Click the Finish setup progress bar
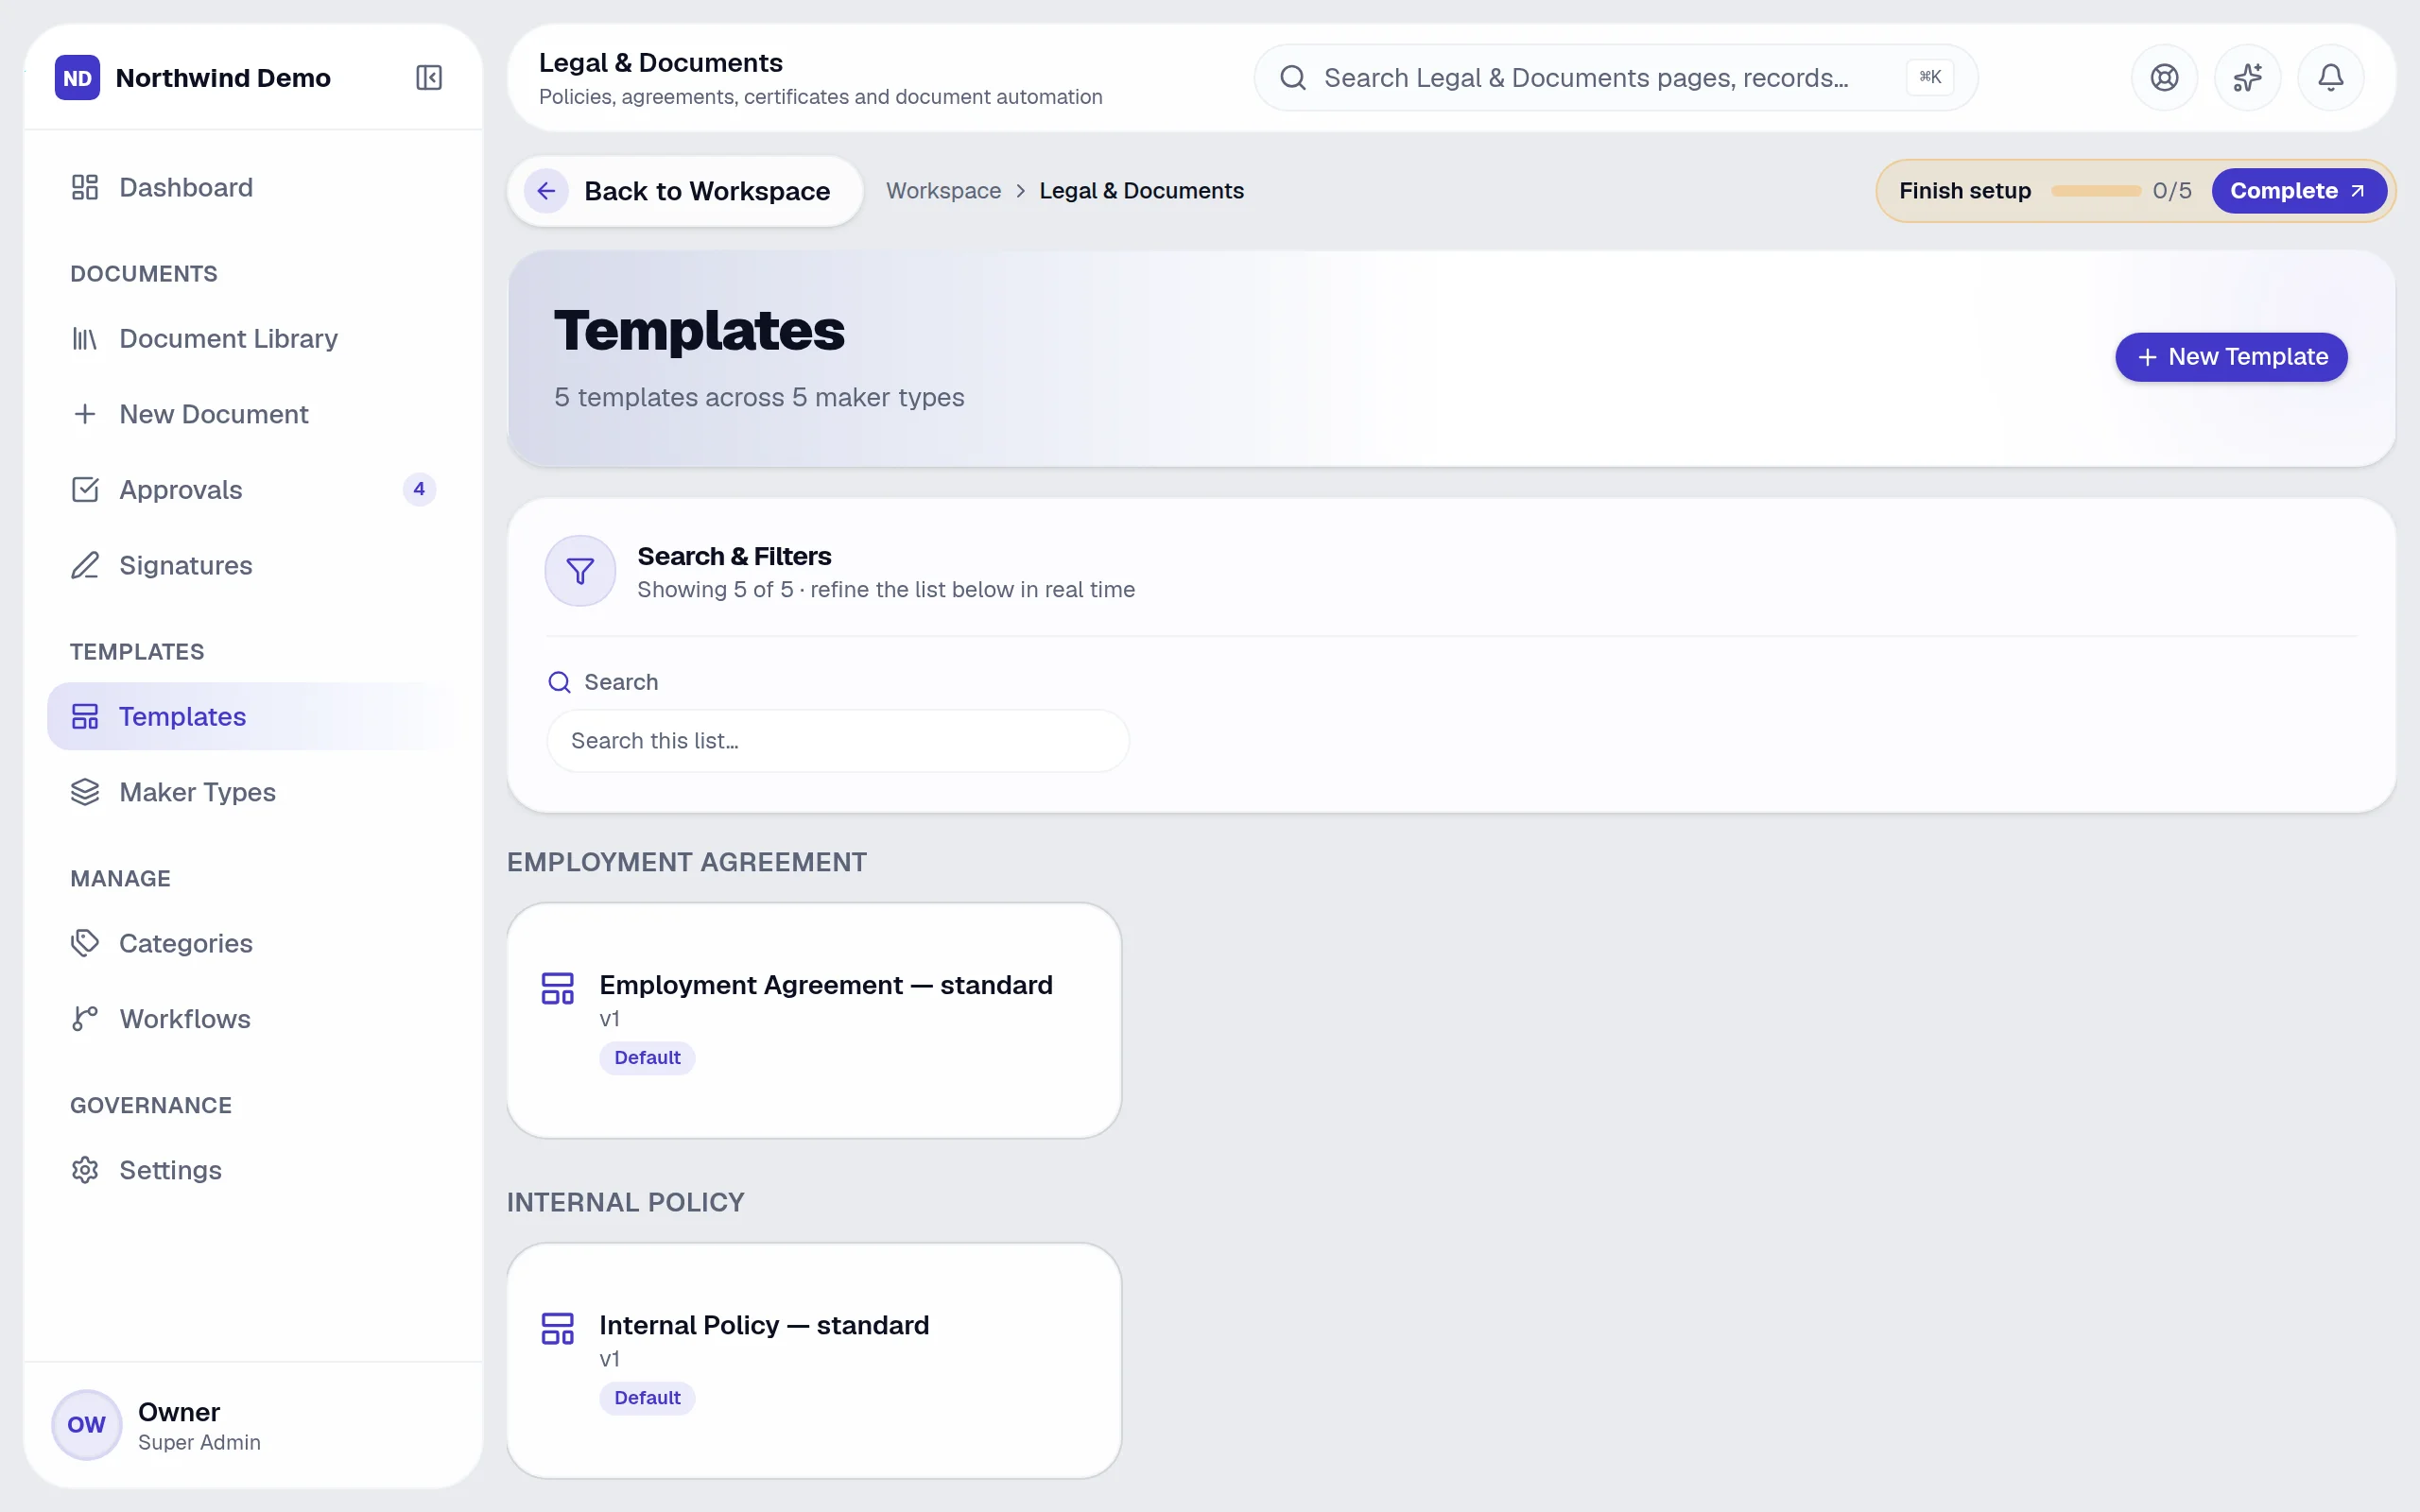 (2095, 191)
